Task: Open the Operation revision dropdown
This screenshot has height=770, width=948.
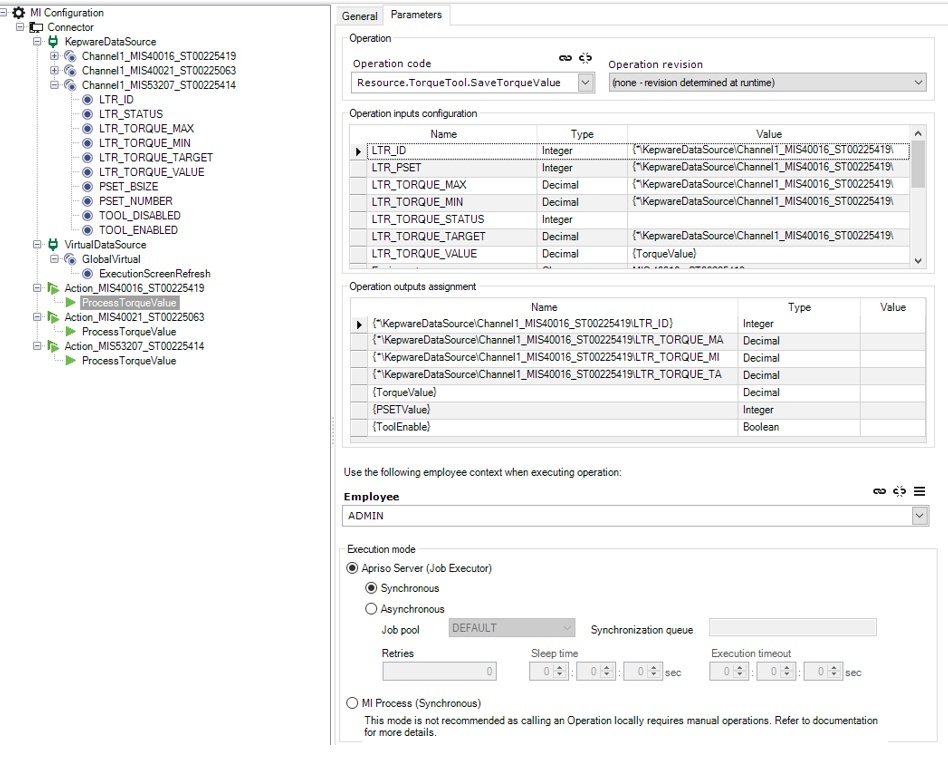Action: click(918, 83)
